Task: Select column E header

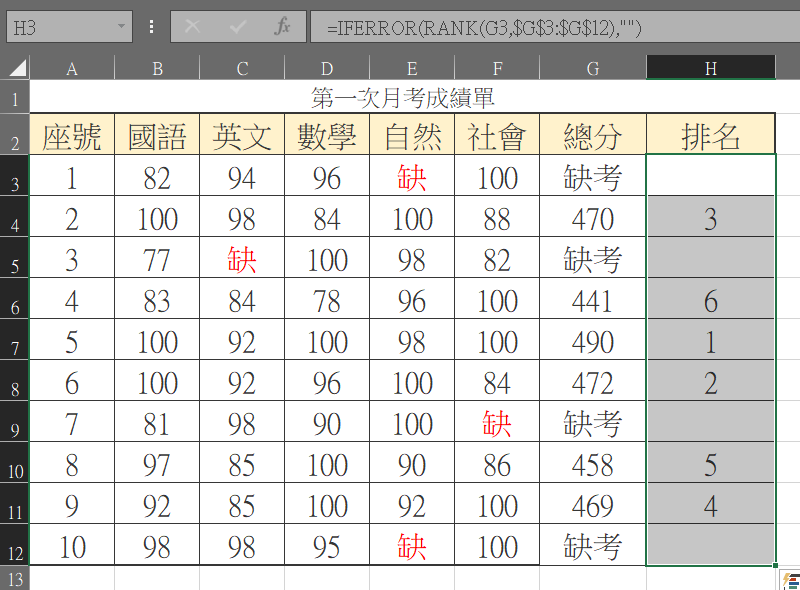Action: (x=412, y=68)
